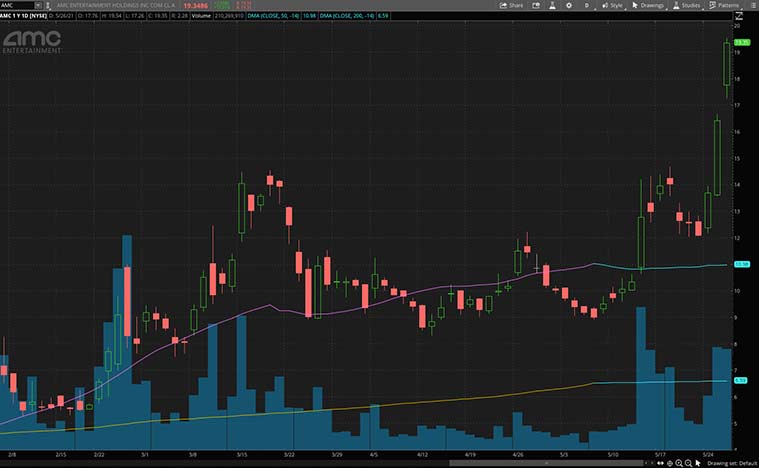Open the Style menu
759x468 pixels.
(x=612, y=5)
